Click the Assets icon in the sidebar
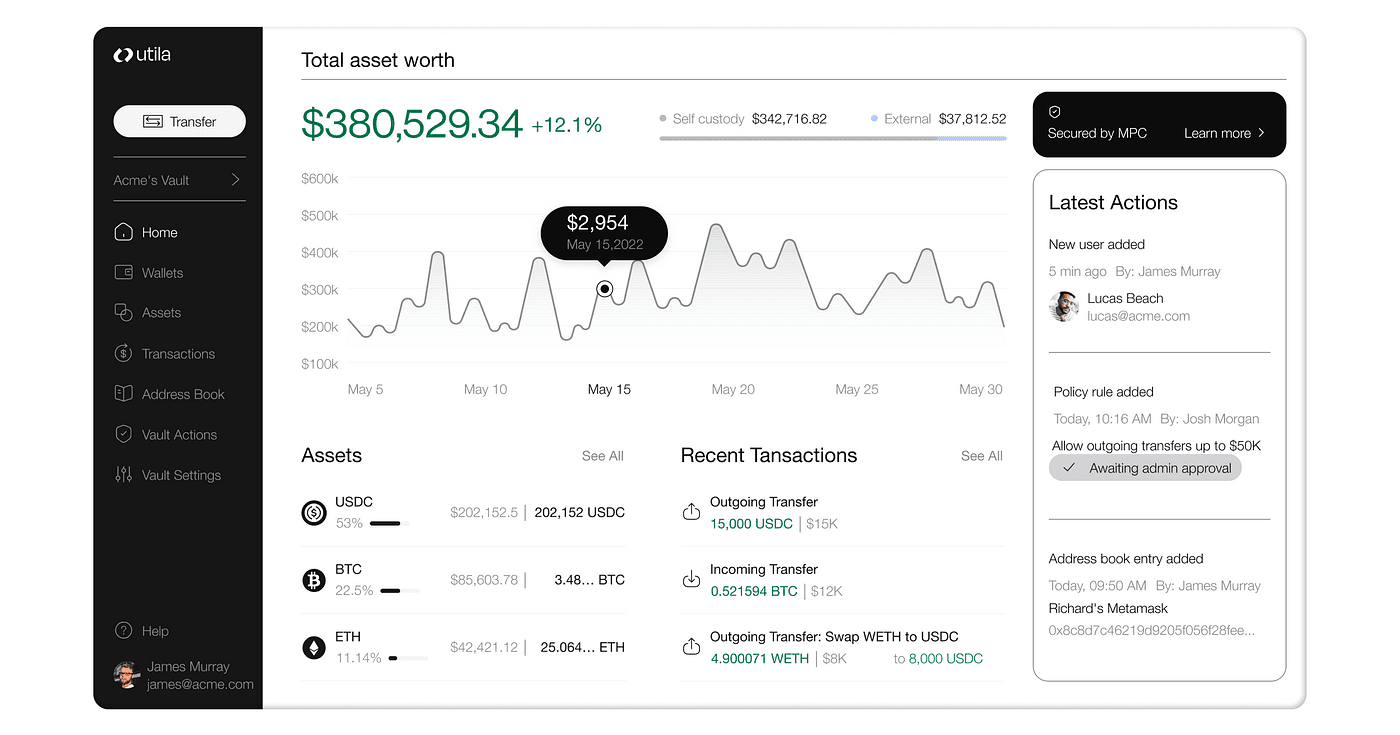 (122, 313)
